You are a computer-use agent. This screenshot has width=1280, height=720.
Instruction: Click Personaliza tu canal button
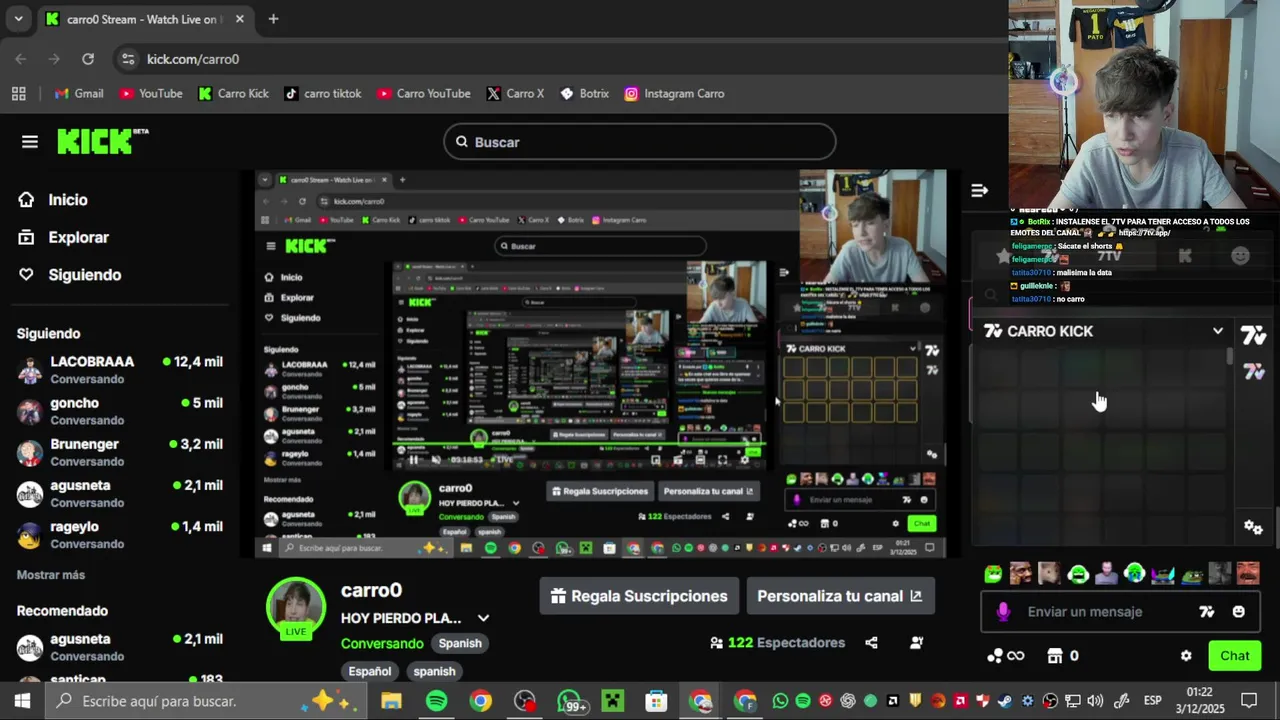tap(840, 596)
